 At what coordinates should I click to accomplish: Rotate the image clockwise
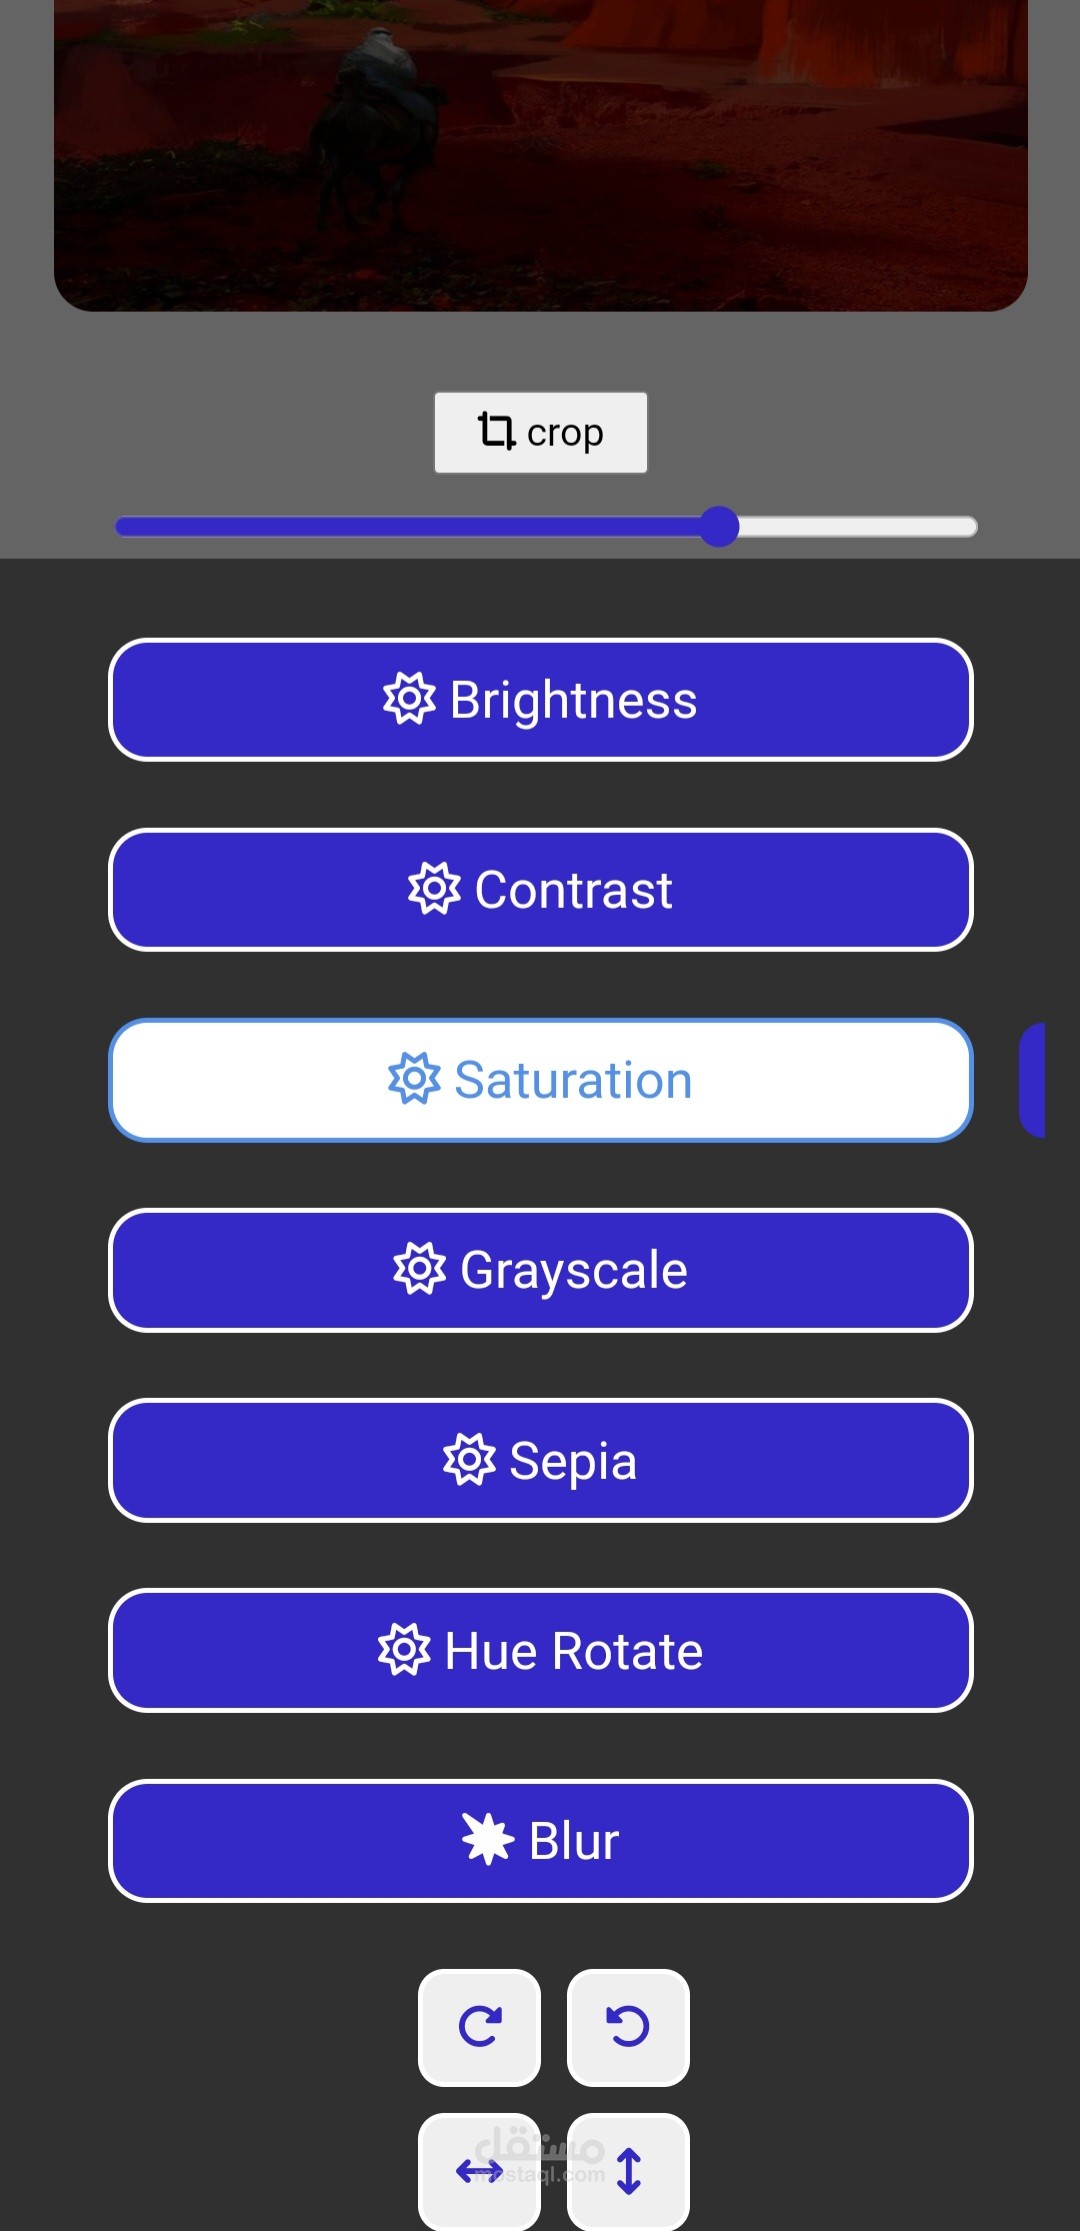click(480, 2027)
